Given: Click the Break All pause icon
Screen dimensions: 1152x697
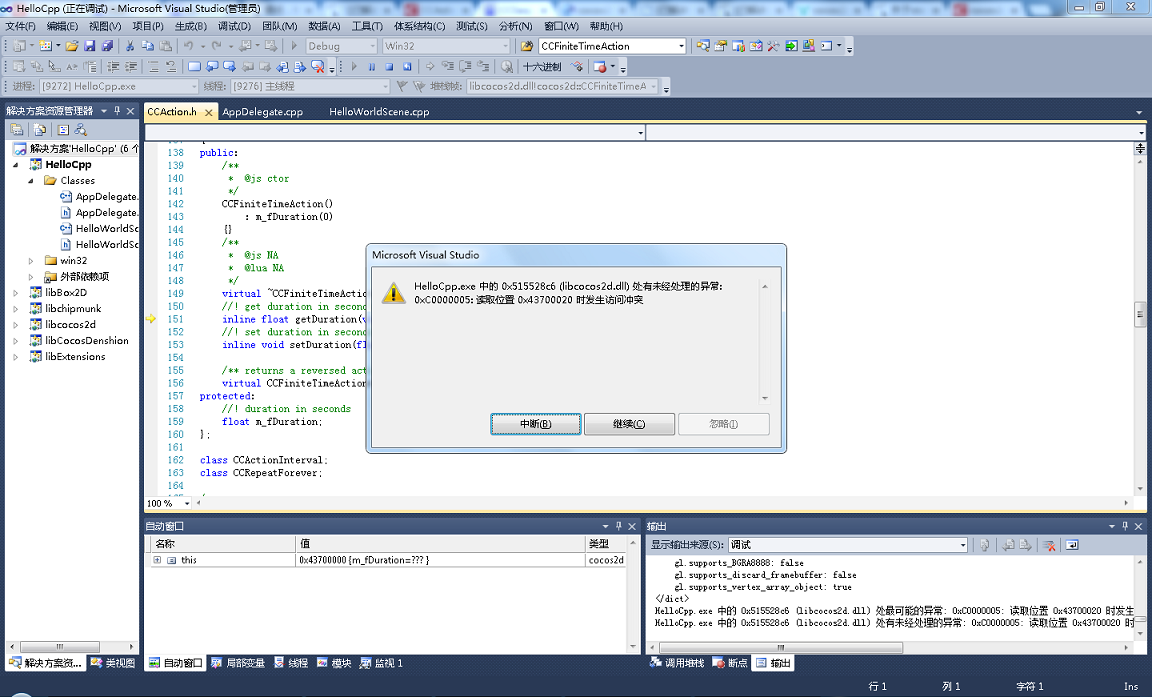Looking at the screenshot, I should 372,66.
